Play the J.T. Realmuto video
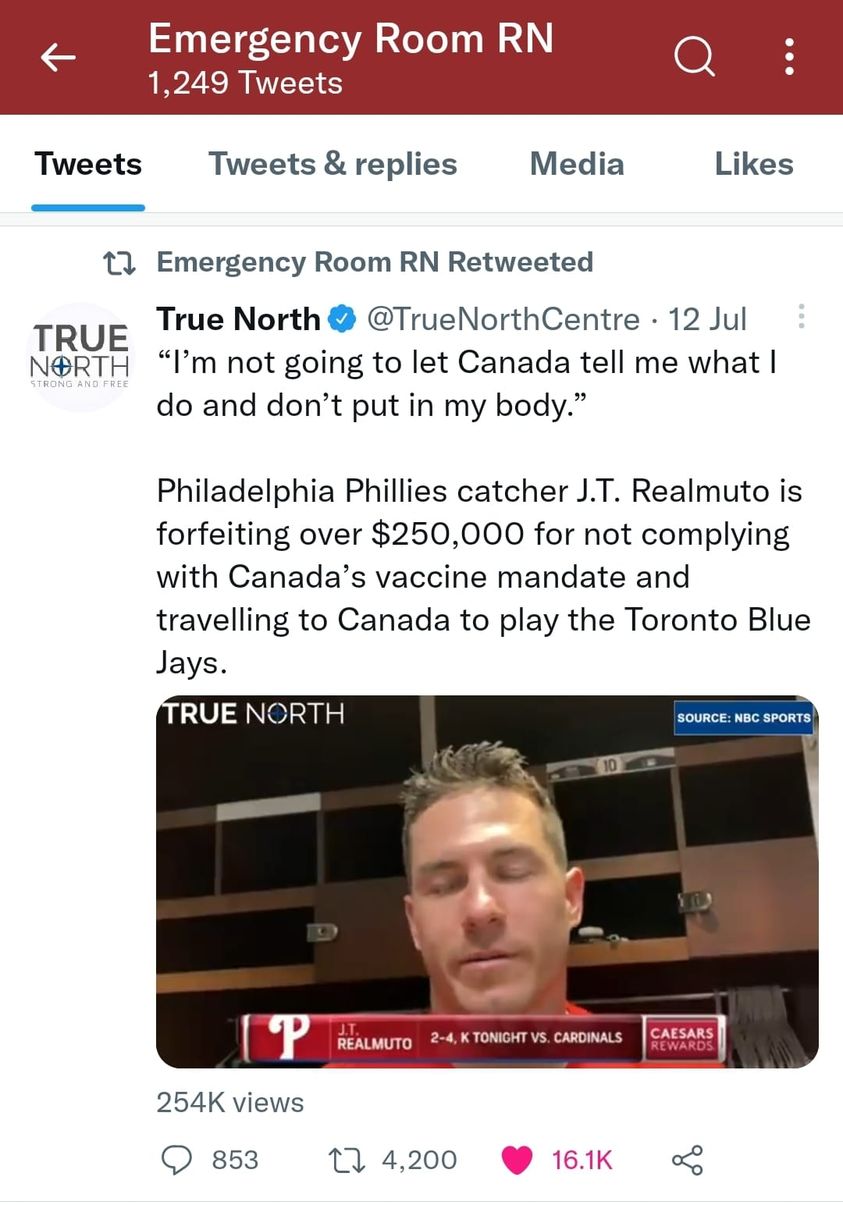The height and width of the screenshot is (1205, 843). [487, 881]
